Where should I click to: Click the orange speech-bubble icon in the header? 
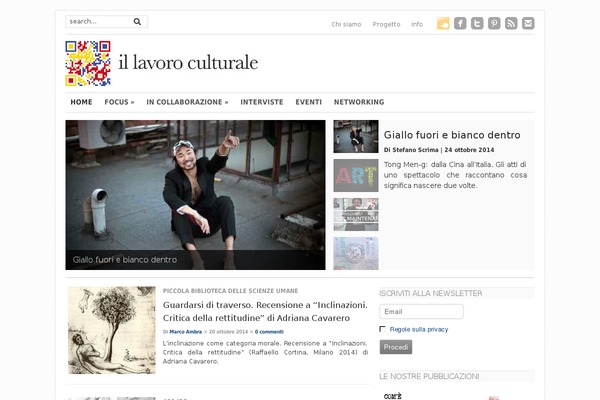click(x=443, y=23)
